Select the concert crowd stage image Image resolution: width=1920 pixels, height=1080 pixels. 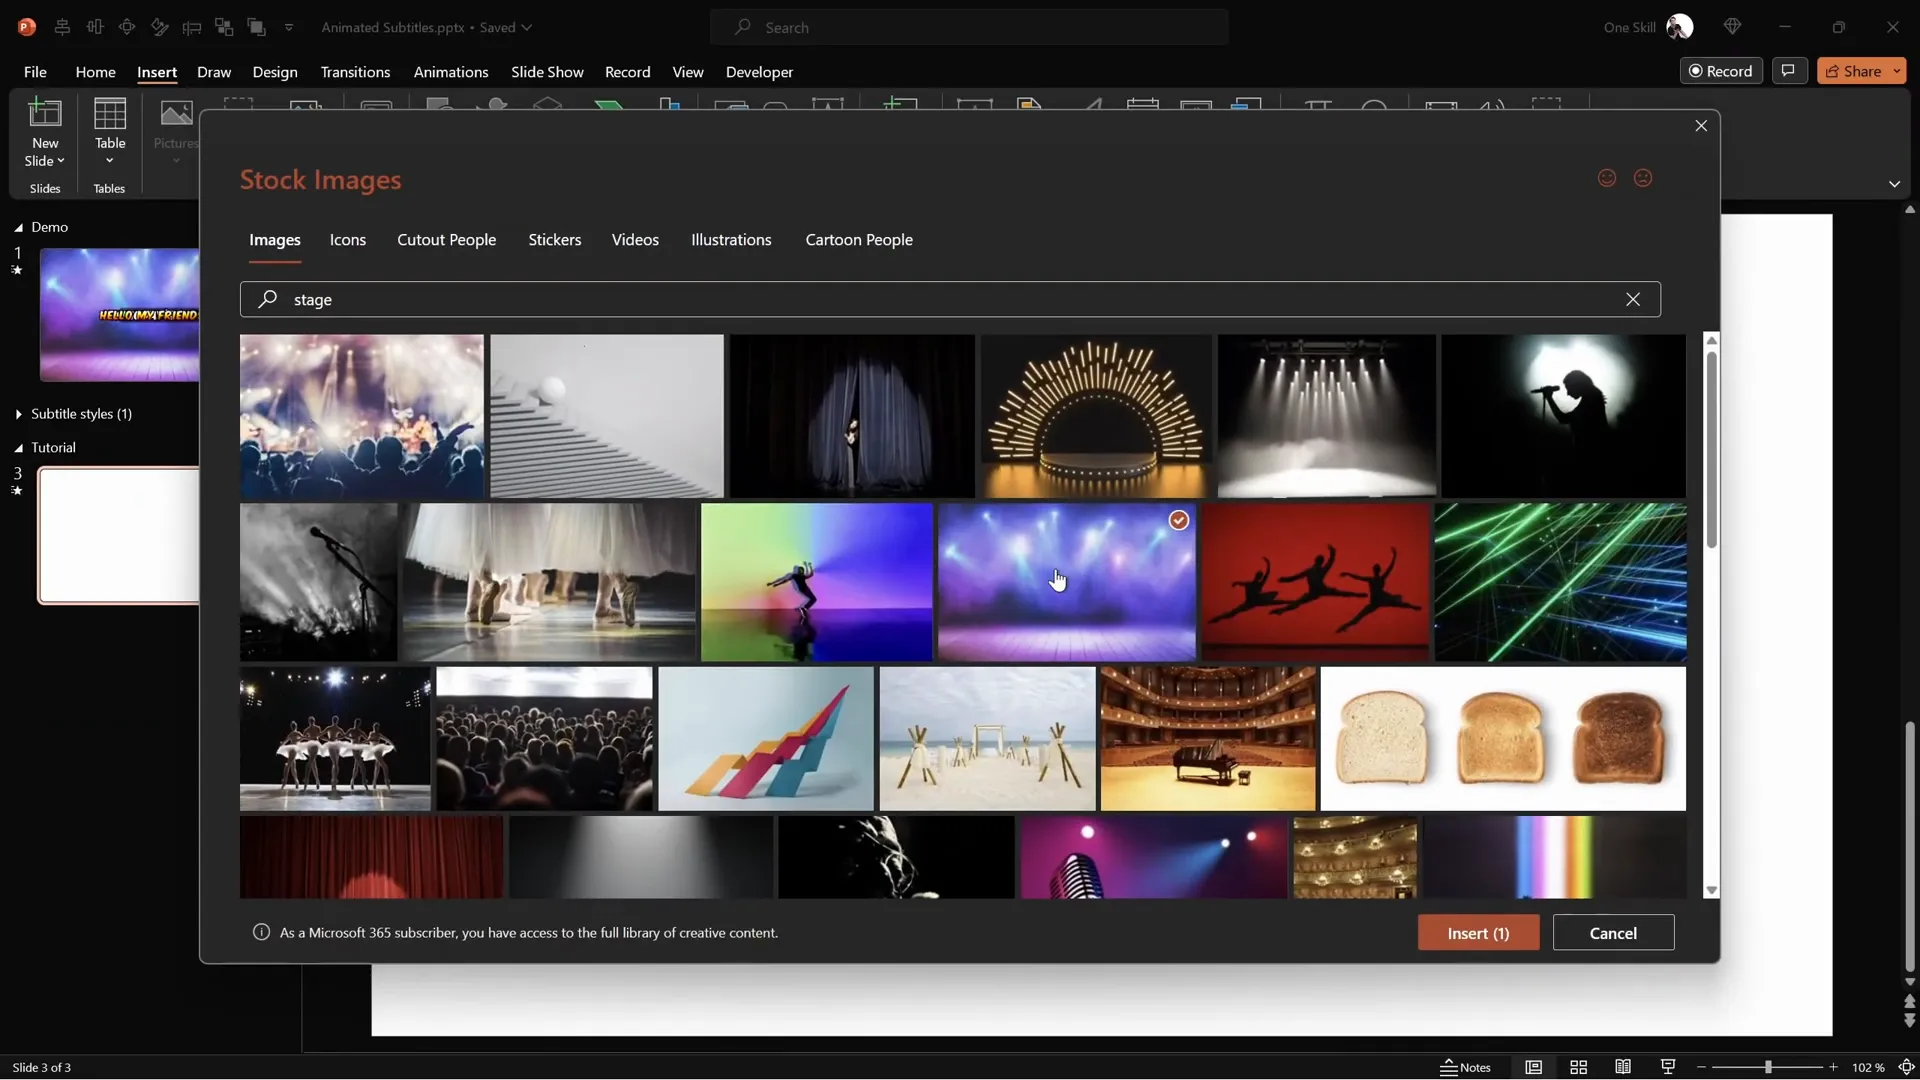[x=361, y=416]
